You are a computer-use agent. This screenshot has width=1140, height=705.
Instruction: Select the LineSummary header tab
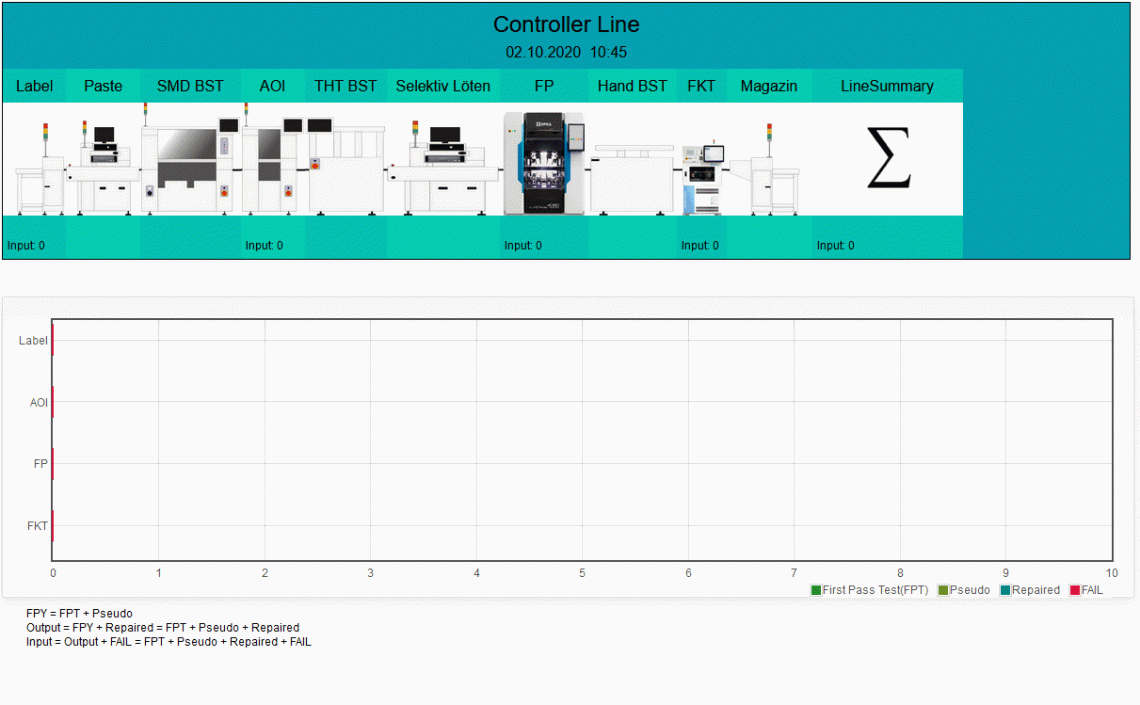(887, 86)
